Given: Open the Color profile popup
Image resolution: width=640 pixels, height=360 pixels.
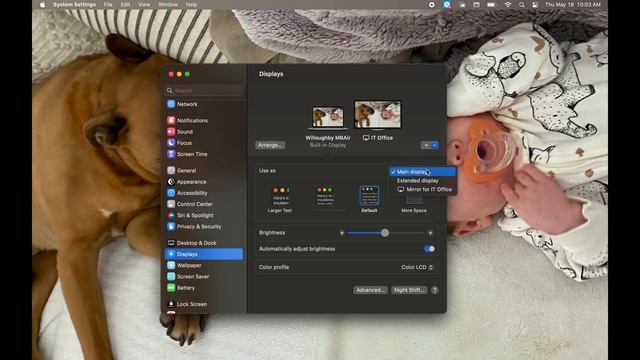Looking at the screenshot, I should coord(417,267).
